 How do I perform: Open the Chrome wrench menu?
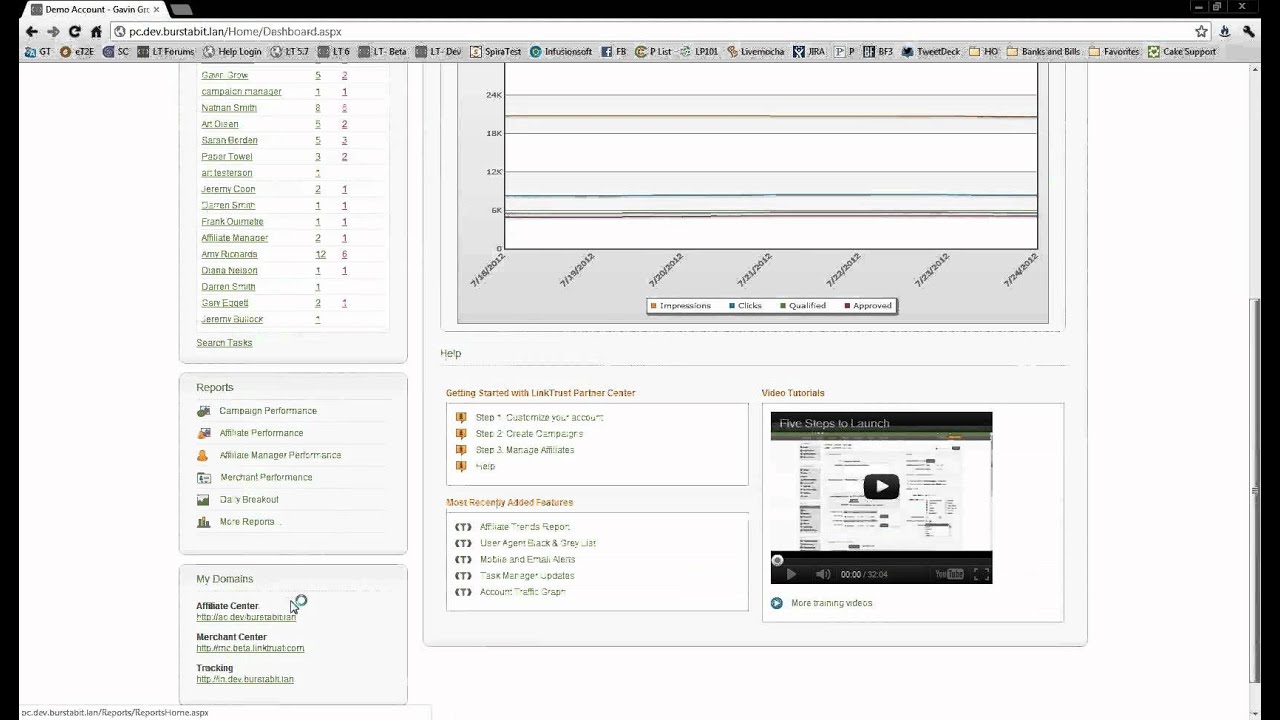[x=1249, y=32]
